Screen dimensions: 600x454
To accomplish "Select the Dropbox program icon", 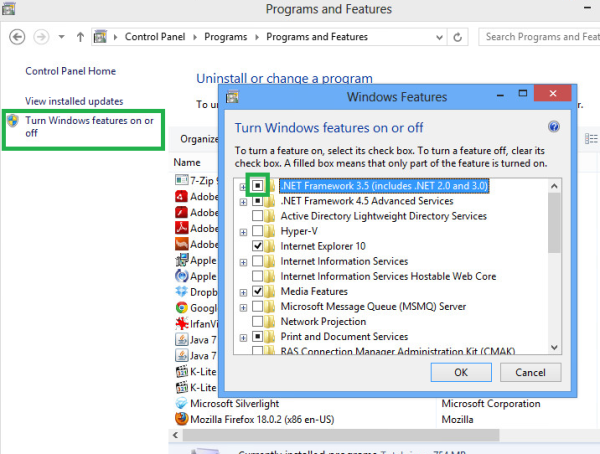I will click(x=181, y=292).
